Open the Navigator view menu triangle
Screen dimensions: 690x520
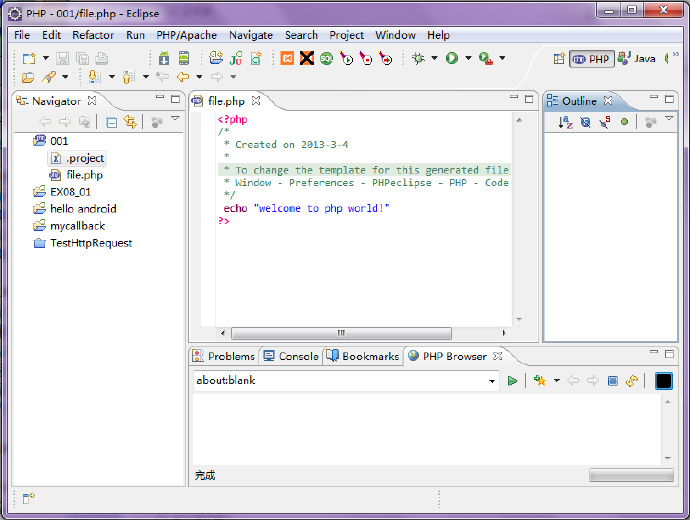pyautogui.click(x=175, y=118)
